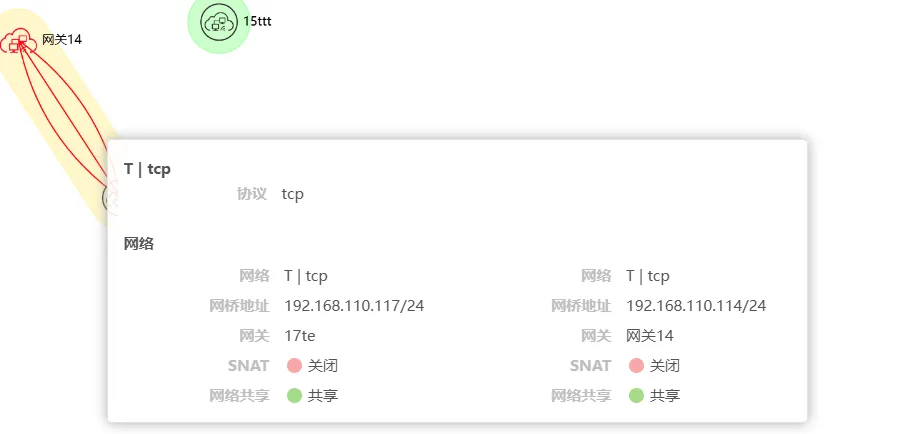The width and height of the screenshot is (898, 434).
Task: Click the red SNAT status dot for 网关14
Action: click(636, 365)
